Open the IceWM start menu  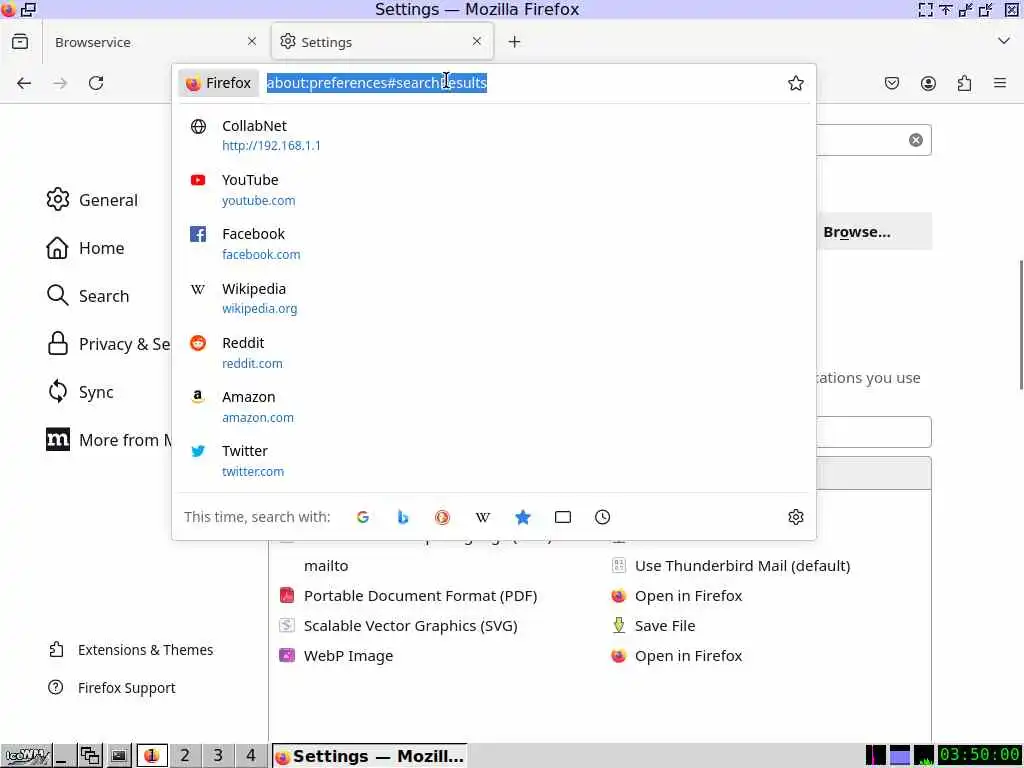point(27,756)
